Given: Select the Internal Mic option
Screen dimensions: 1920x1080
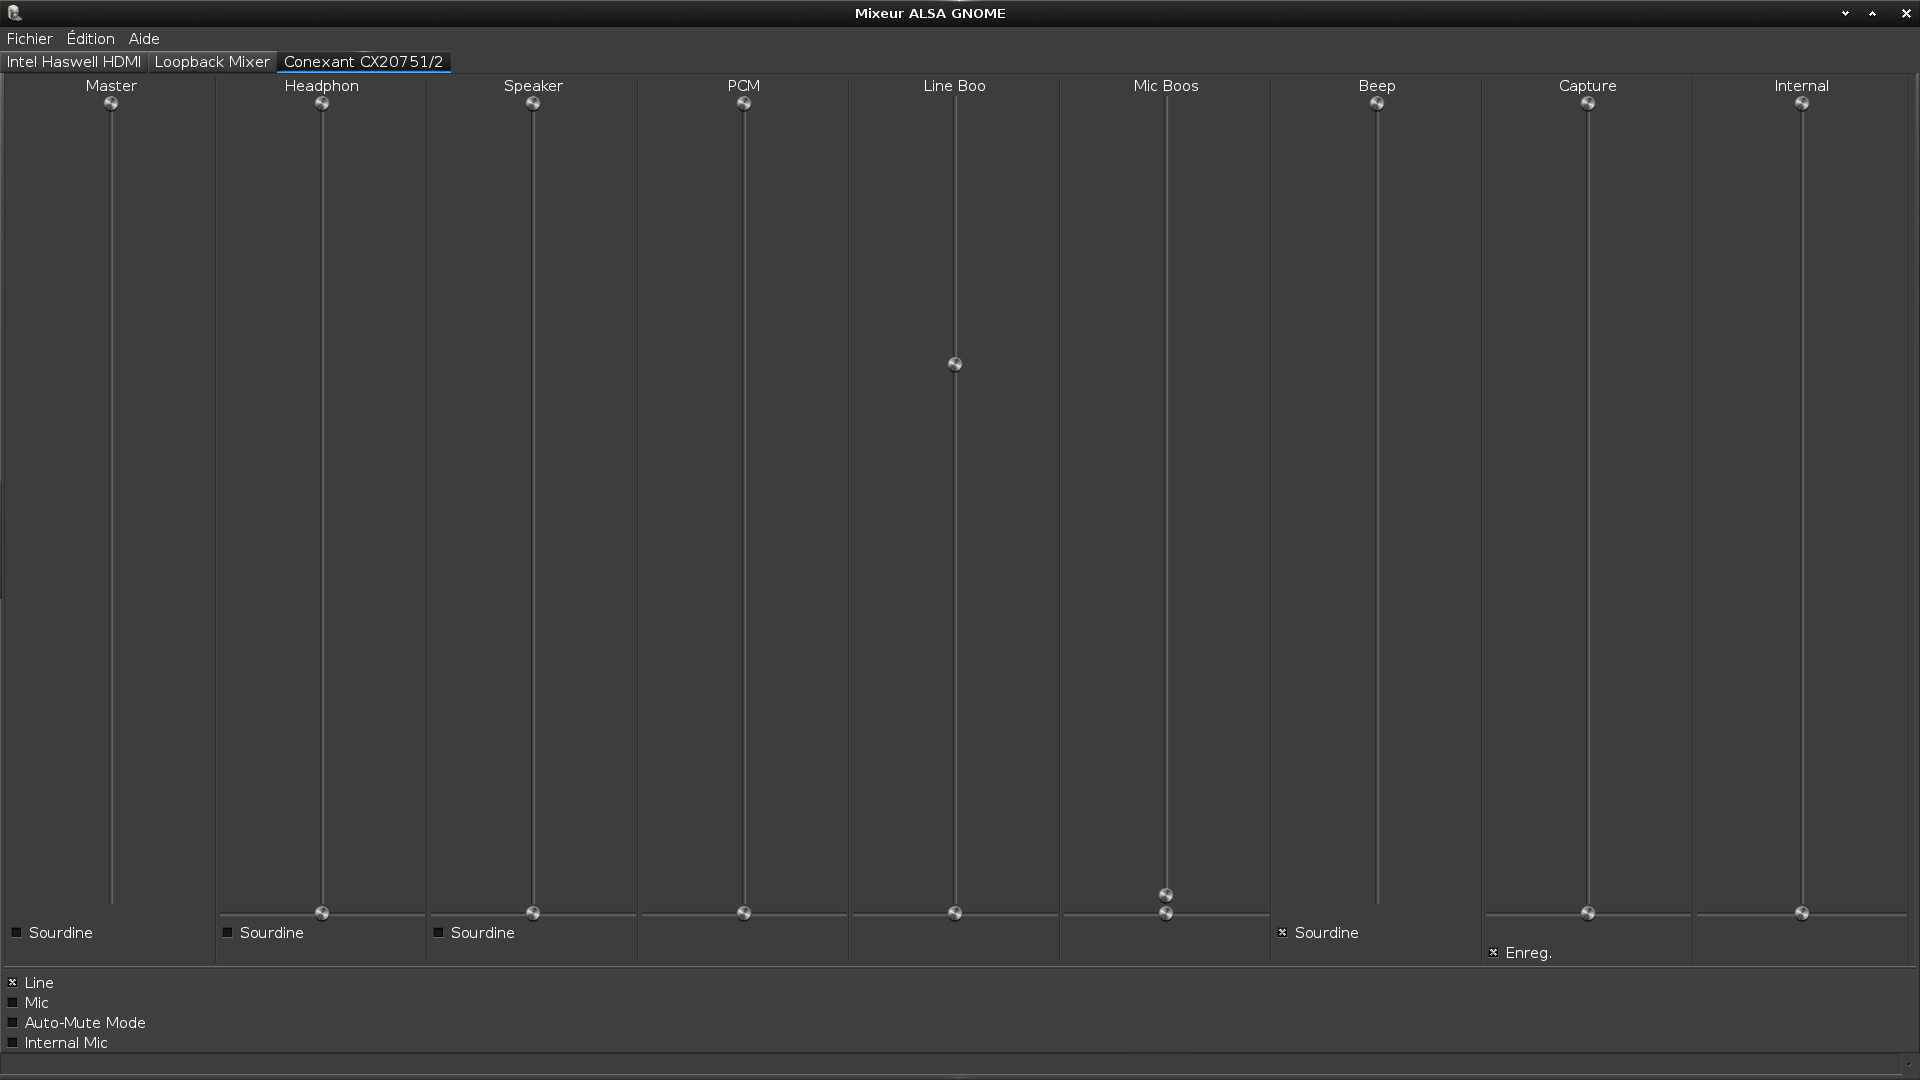Looking at the screenshot, I should [13, 1043].
